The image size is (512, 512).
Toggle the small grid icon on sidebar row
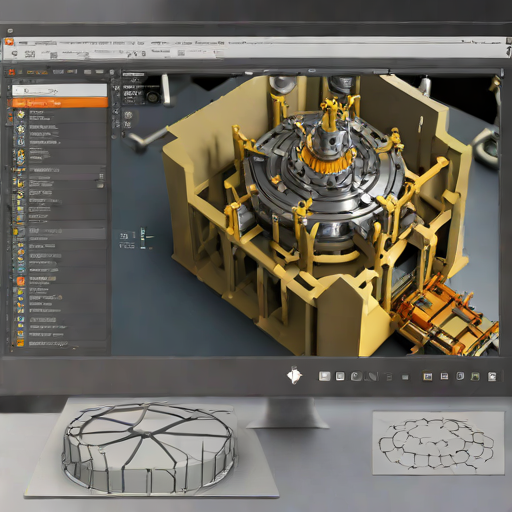pyautogui.click(x=101, y=176)
